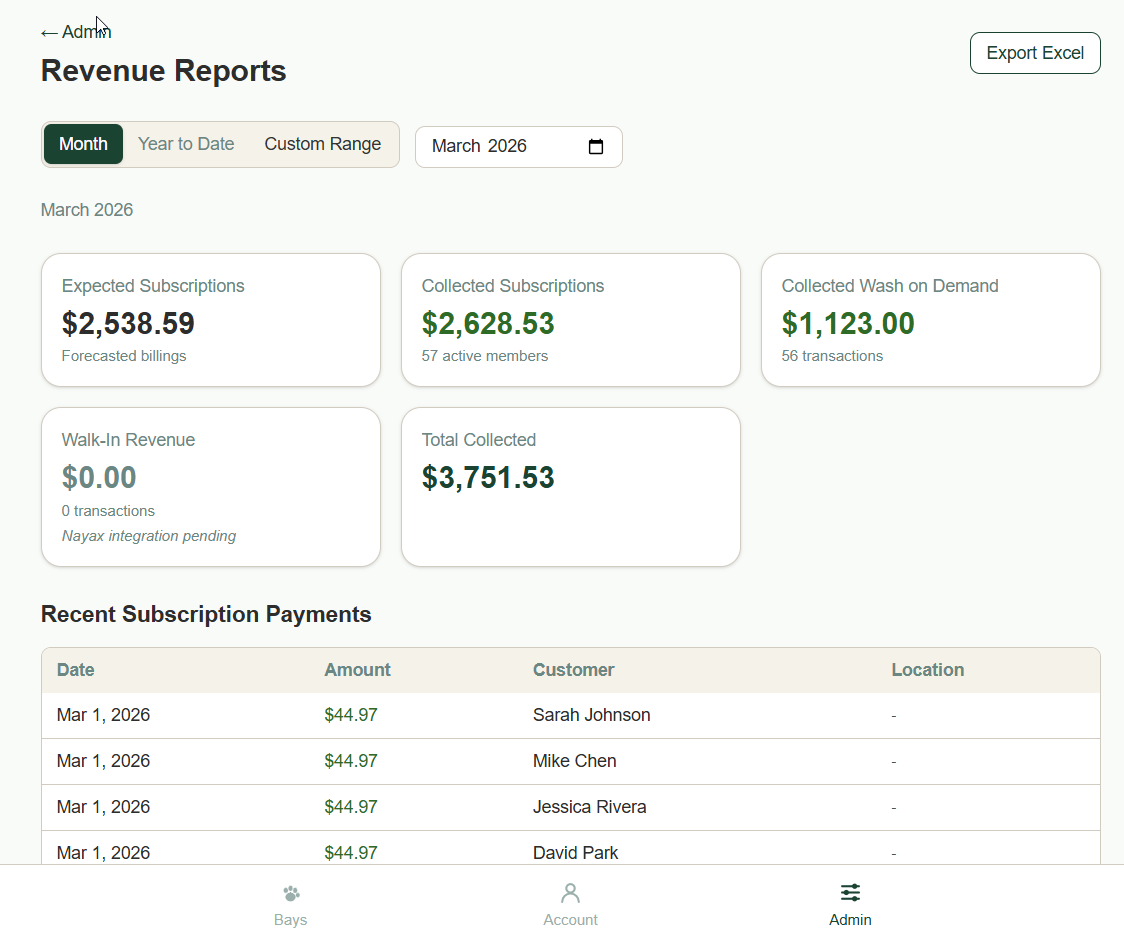1124x935 pixels.
Task: Select the person icon above Account
Action: [x=570, y=893]
